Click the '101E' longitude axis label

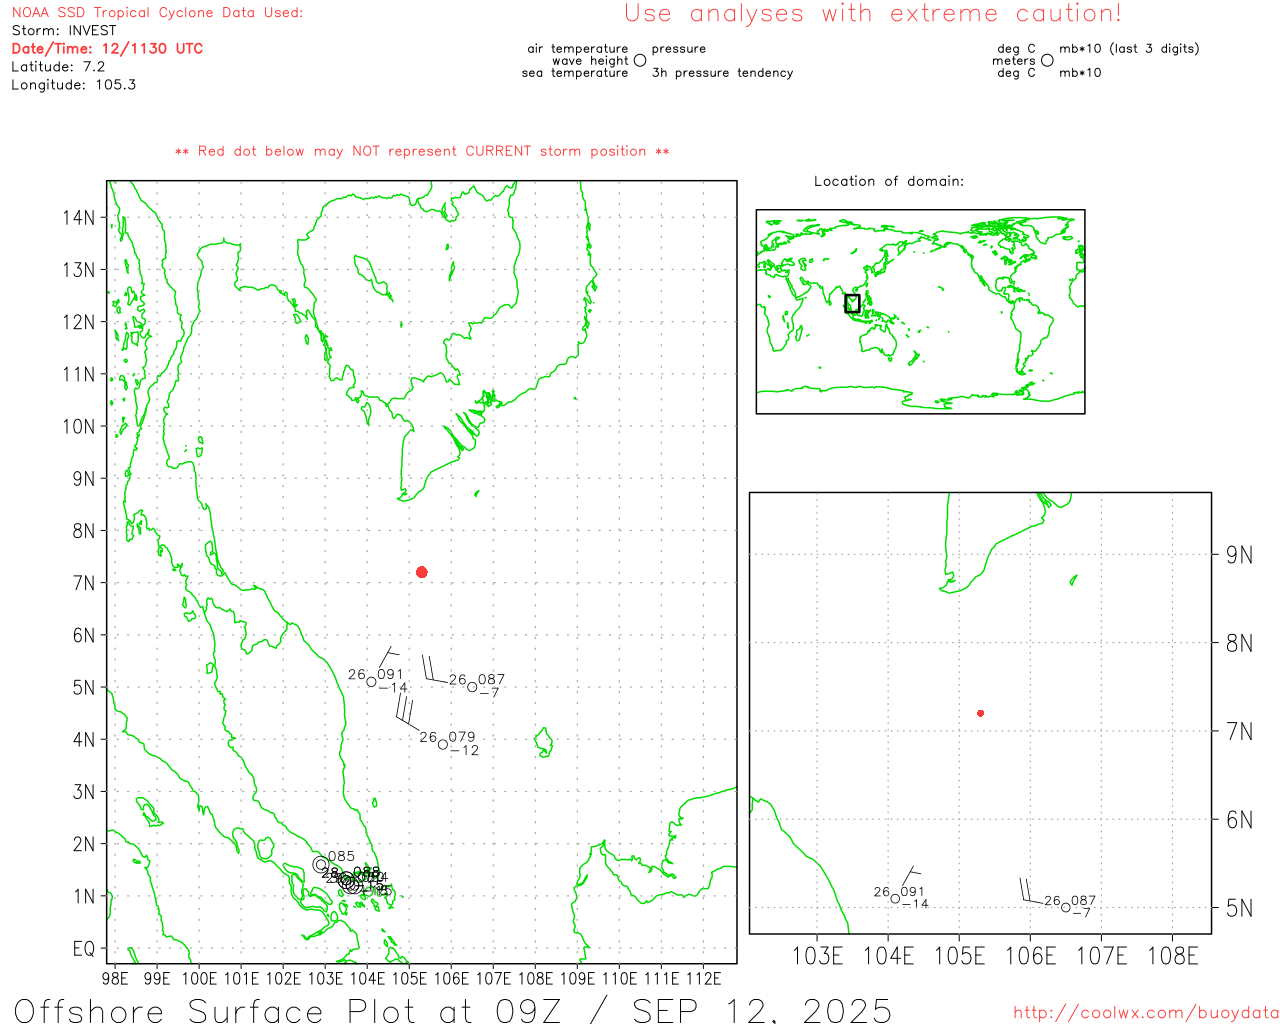pos(241,978)
